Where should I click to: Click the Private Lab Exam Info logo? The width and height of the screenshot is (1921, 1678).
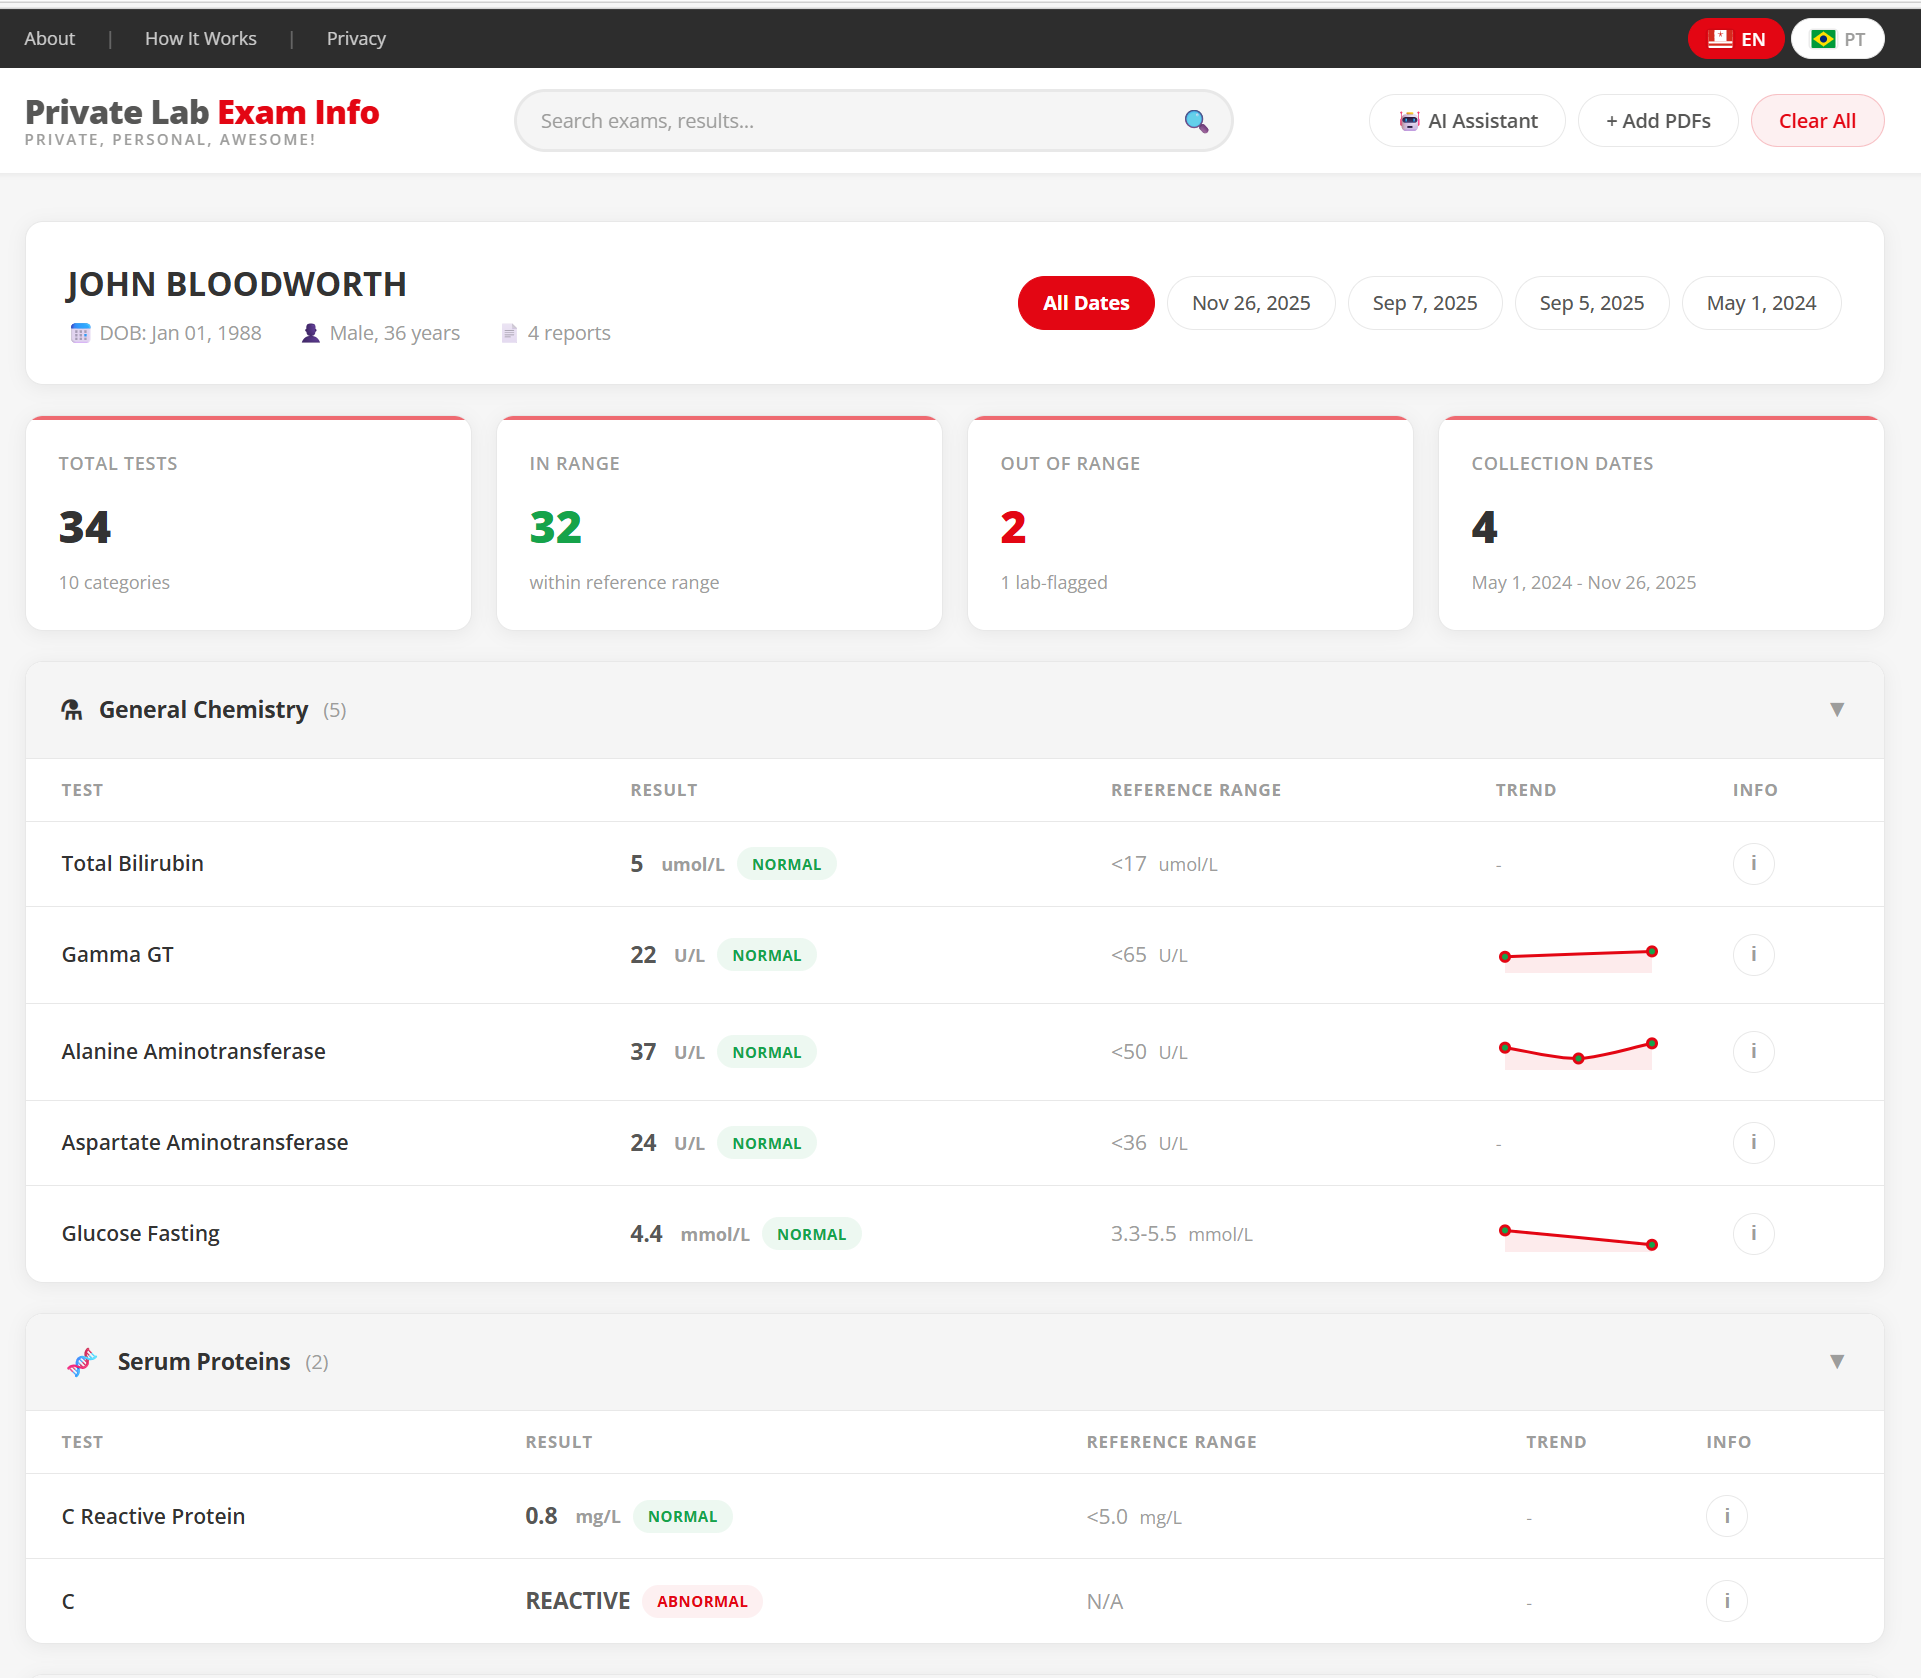202,121
